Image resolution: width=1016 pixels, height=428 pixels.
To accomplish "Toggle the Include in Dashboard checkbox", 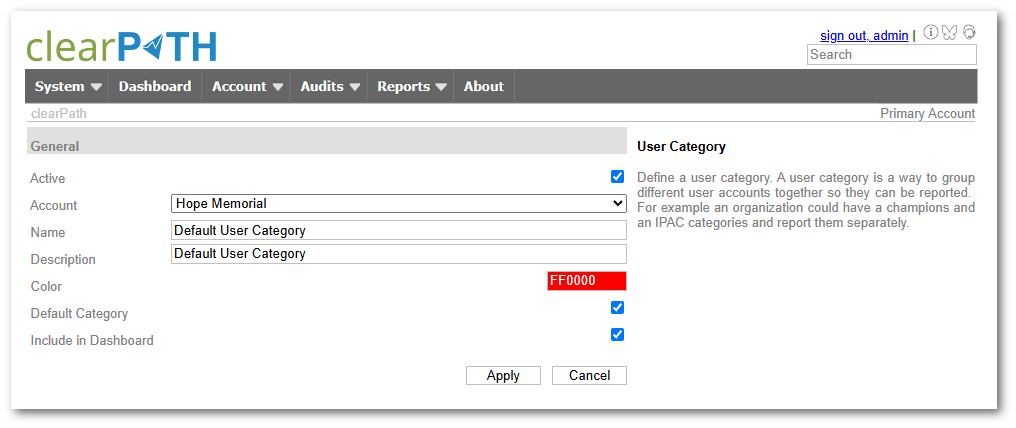I will 618,335.
